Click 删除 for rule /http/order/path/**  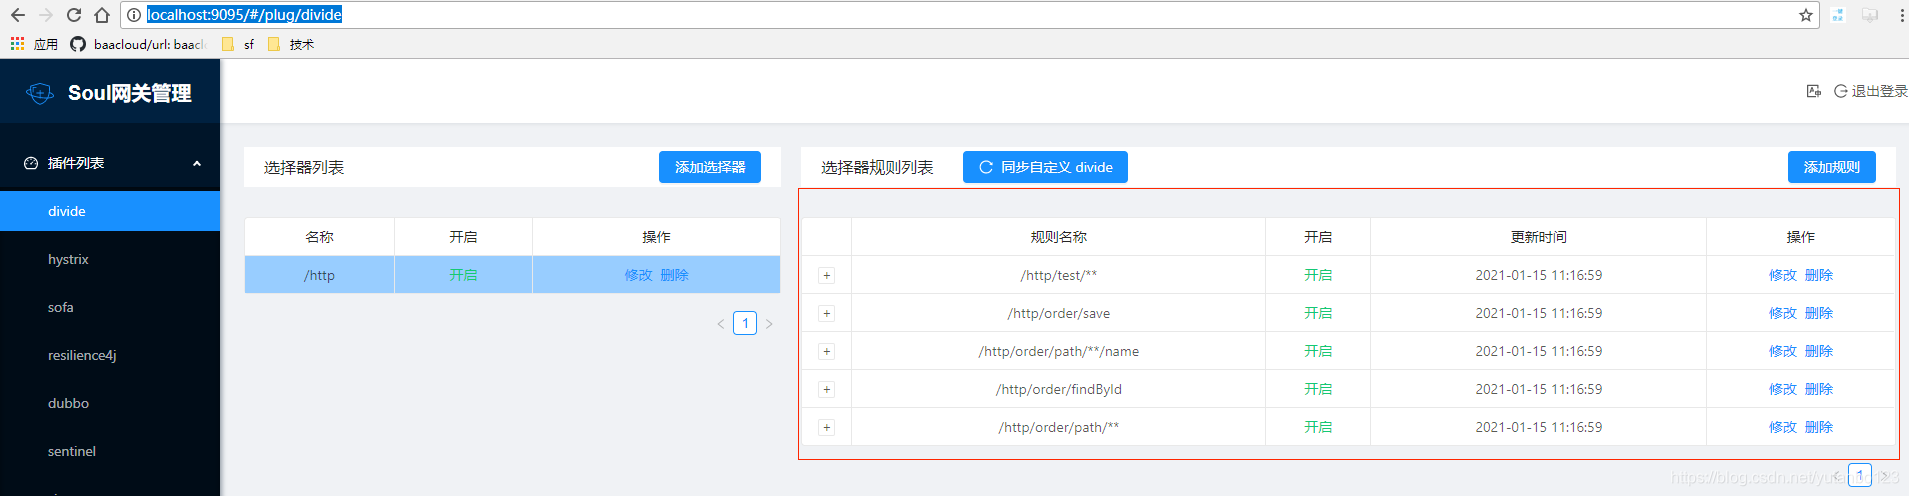pos(1819,427)
